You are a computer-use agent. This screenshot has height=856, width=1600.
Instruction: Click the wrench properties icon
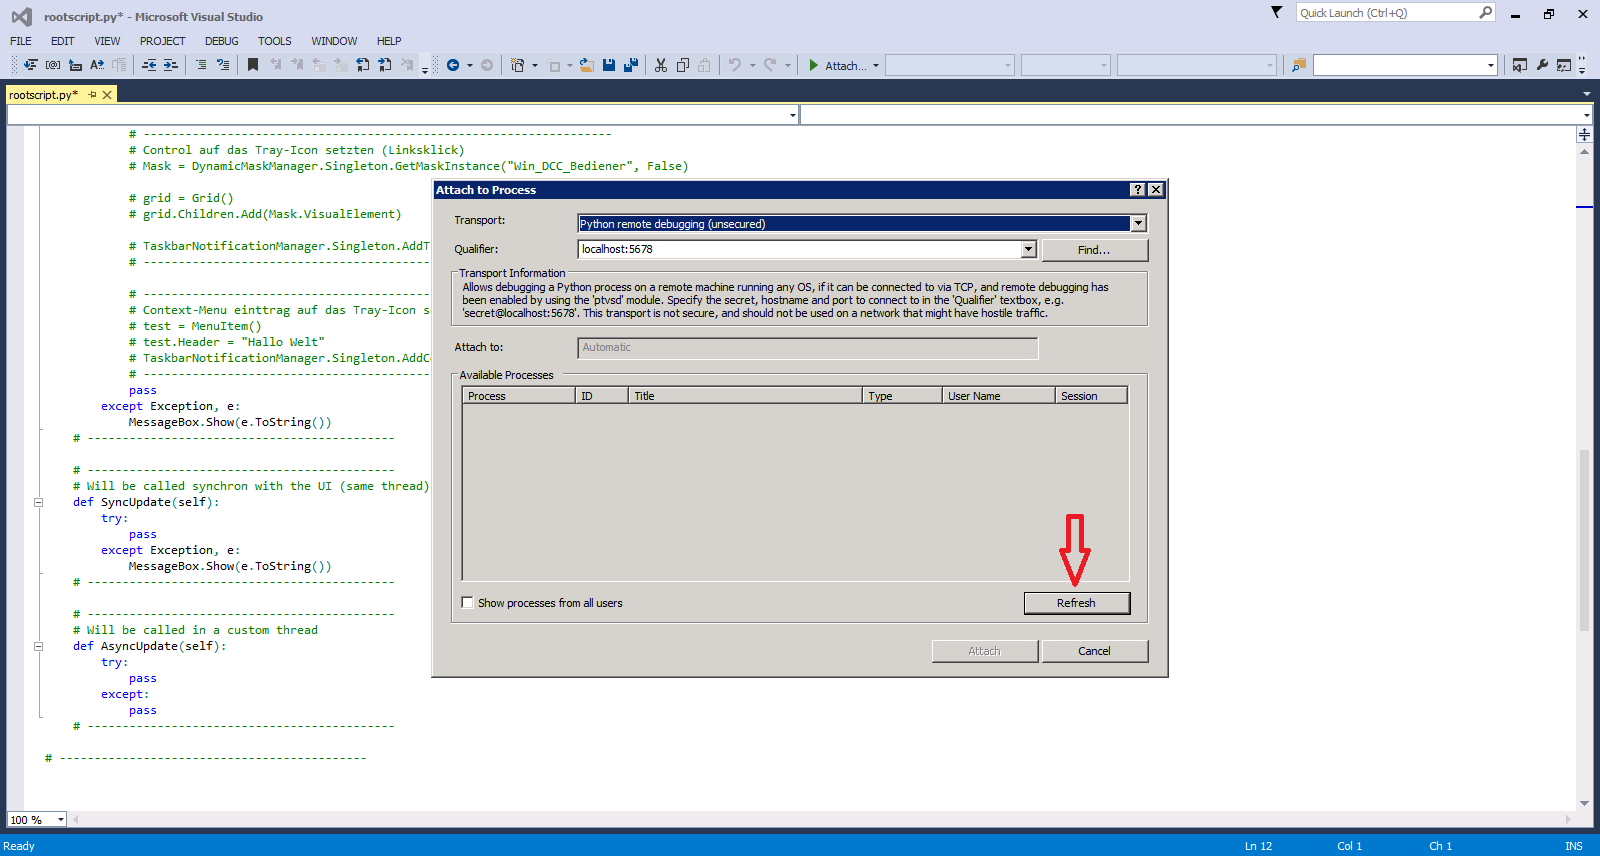click(1542, 65)
